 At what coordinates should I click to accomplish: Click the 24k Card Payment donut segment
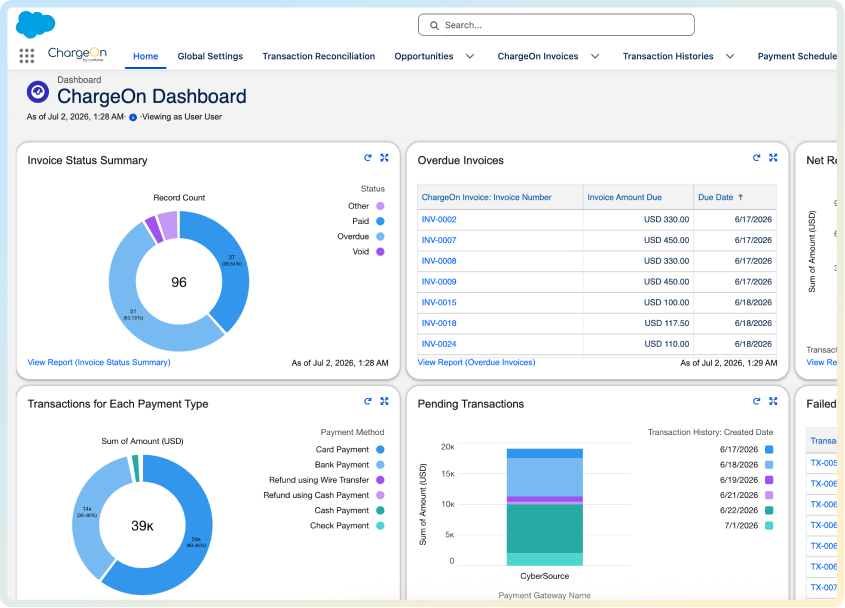(x=197, y=542)
